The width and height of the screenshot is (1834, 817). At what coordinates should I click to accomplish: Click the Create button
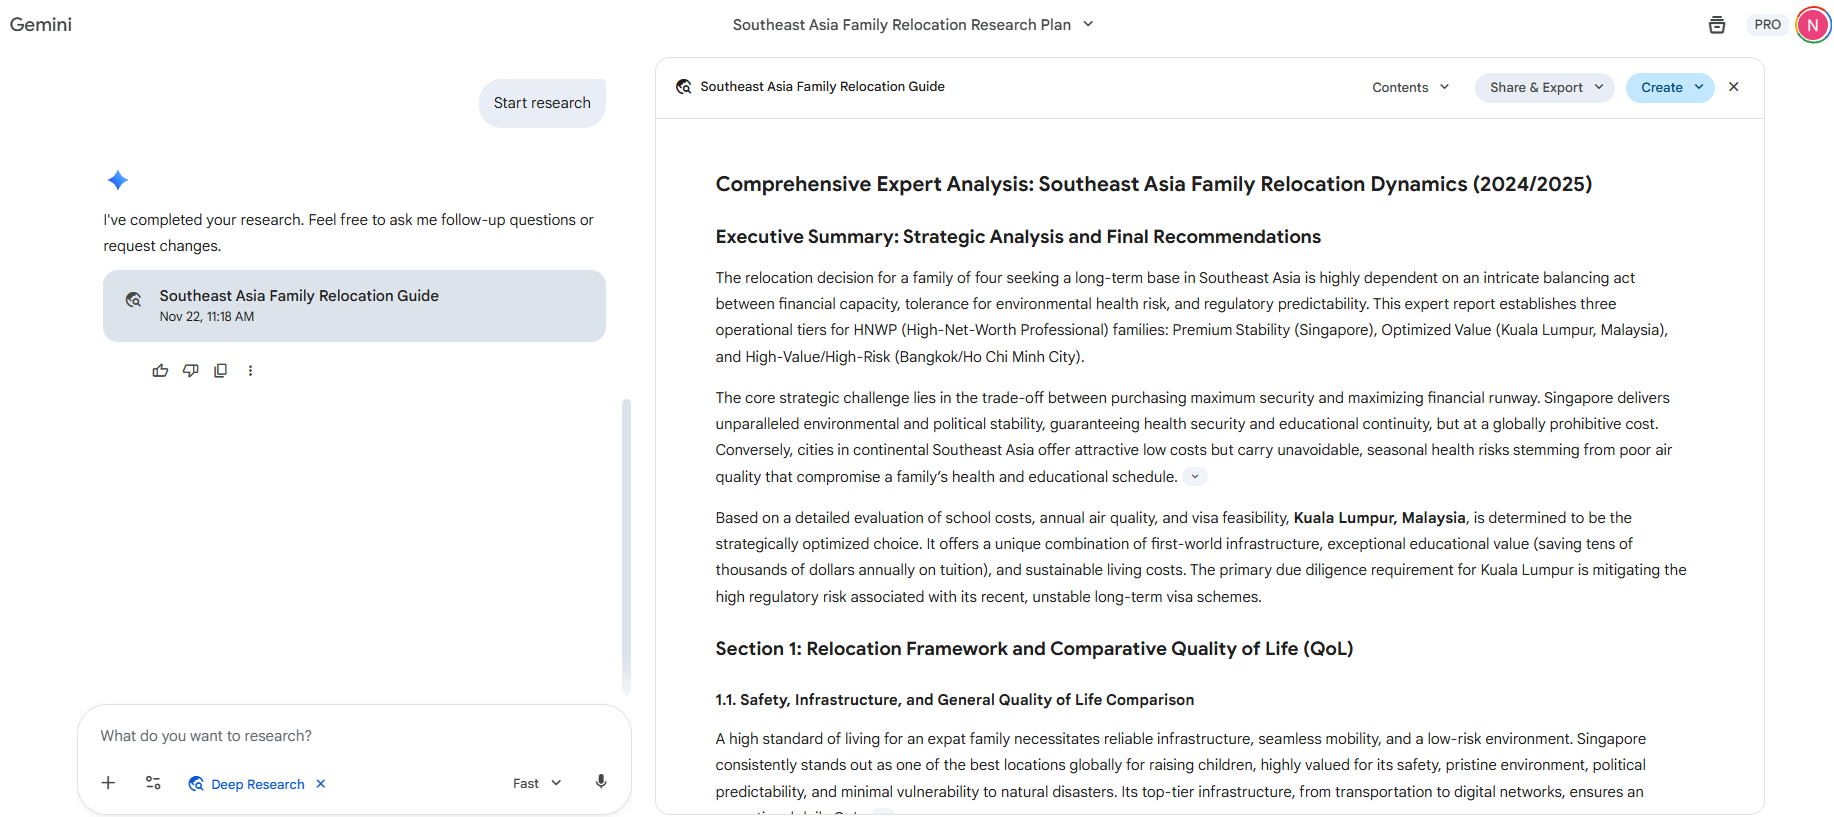click(x=1669, y=88)
